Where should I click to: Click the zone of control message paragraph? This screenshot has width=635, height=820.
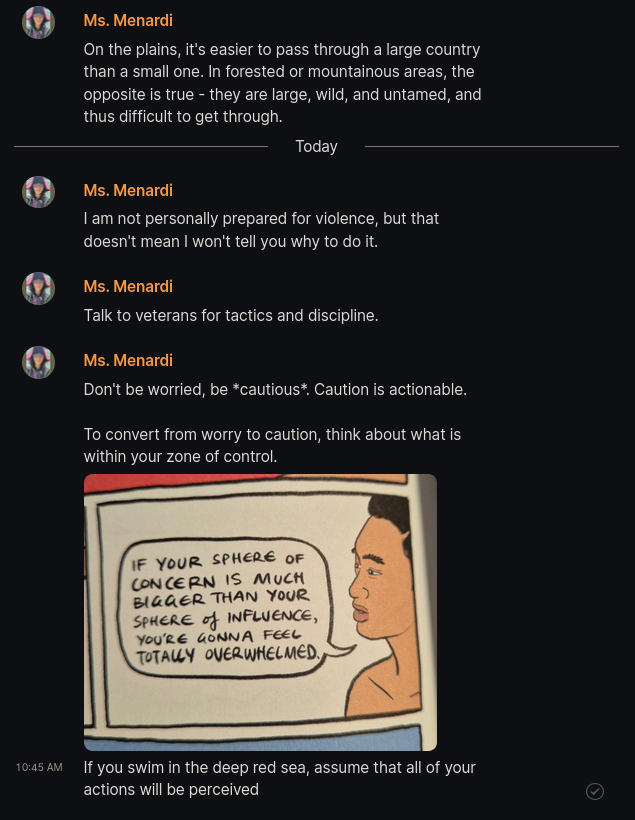272,446
